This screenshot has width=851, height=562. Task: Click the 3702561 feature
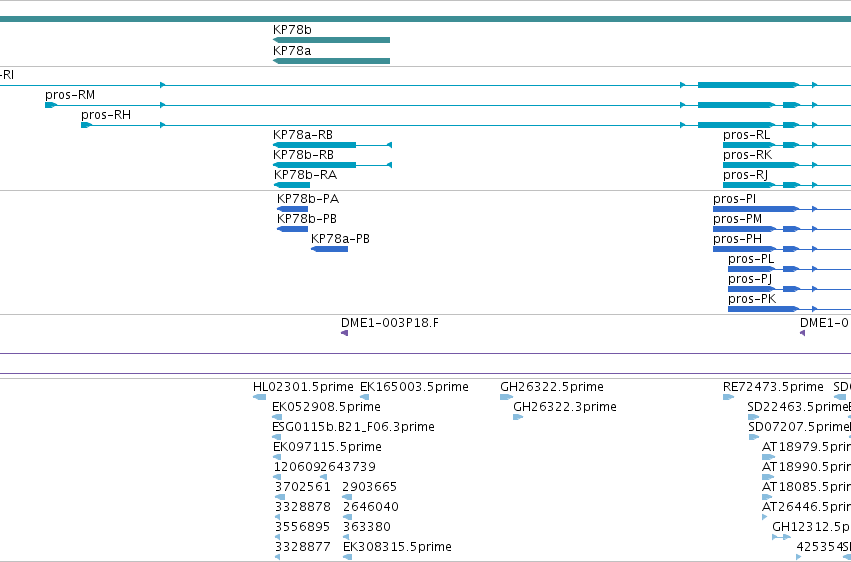coord(280,497)
